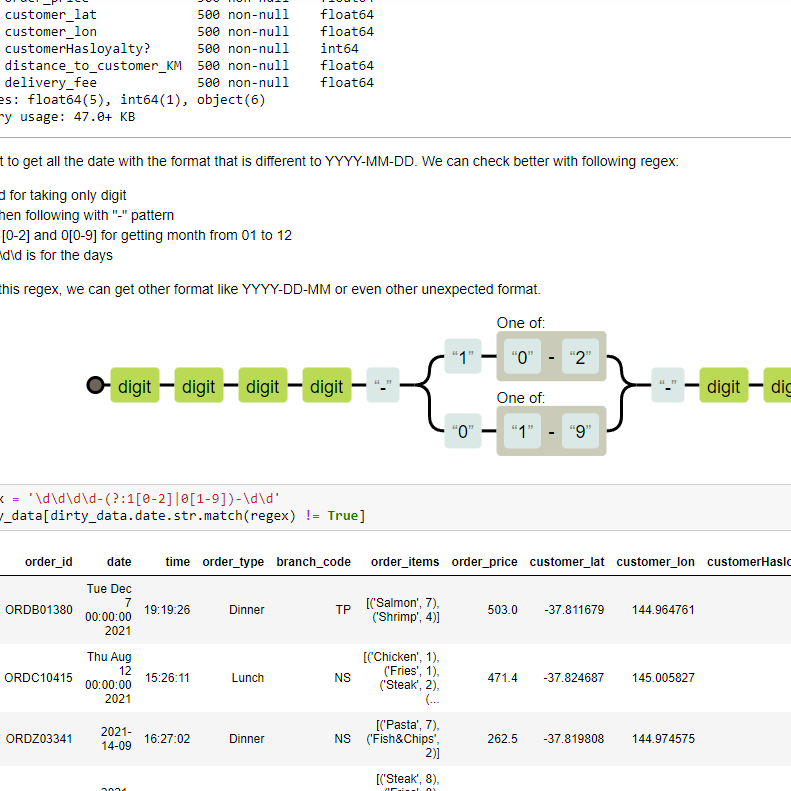Click the literal "1" node in the upper branch
791x791 pixels.
click(x=462, y=357)
